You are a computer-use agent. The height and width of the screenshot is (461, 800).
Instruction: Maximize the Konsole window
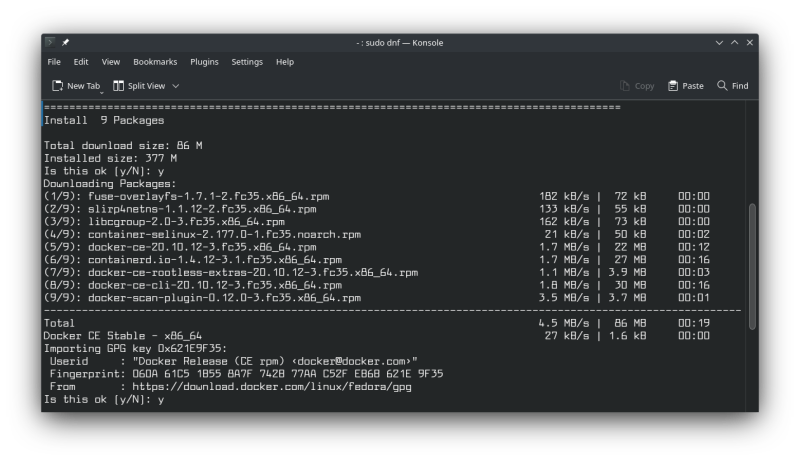click(x=734, y=43)
